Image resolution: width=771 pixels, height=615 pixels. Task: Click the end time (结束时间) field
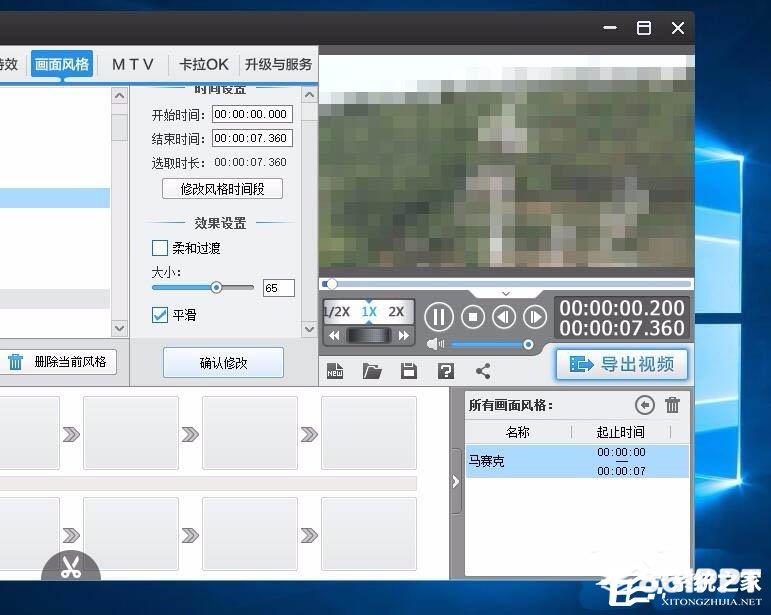pos(252,138)
